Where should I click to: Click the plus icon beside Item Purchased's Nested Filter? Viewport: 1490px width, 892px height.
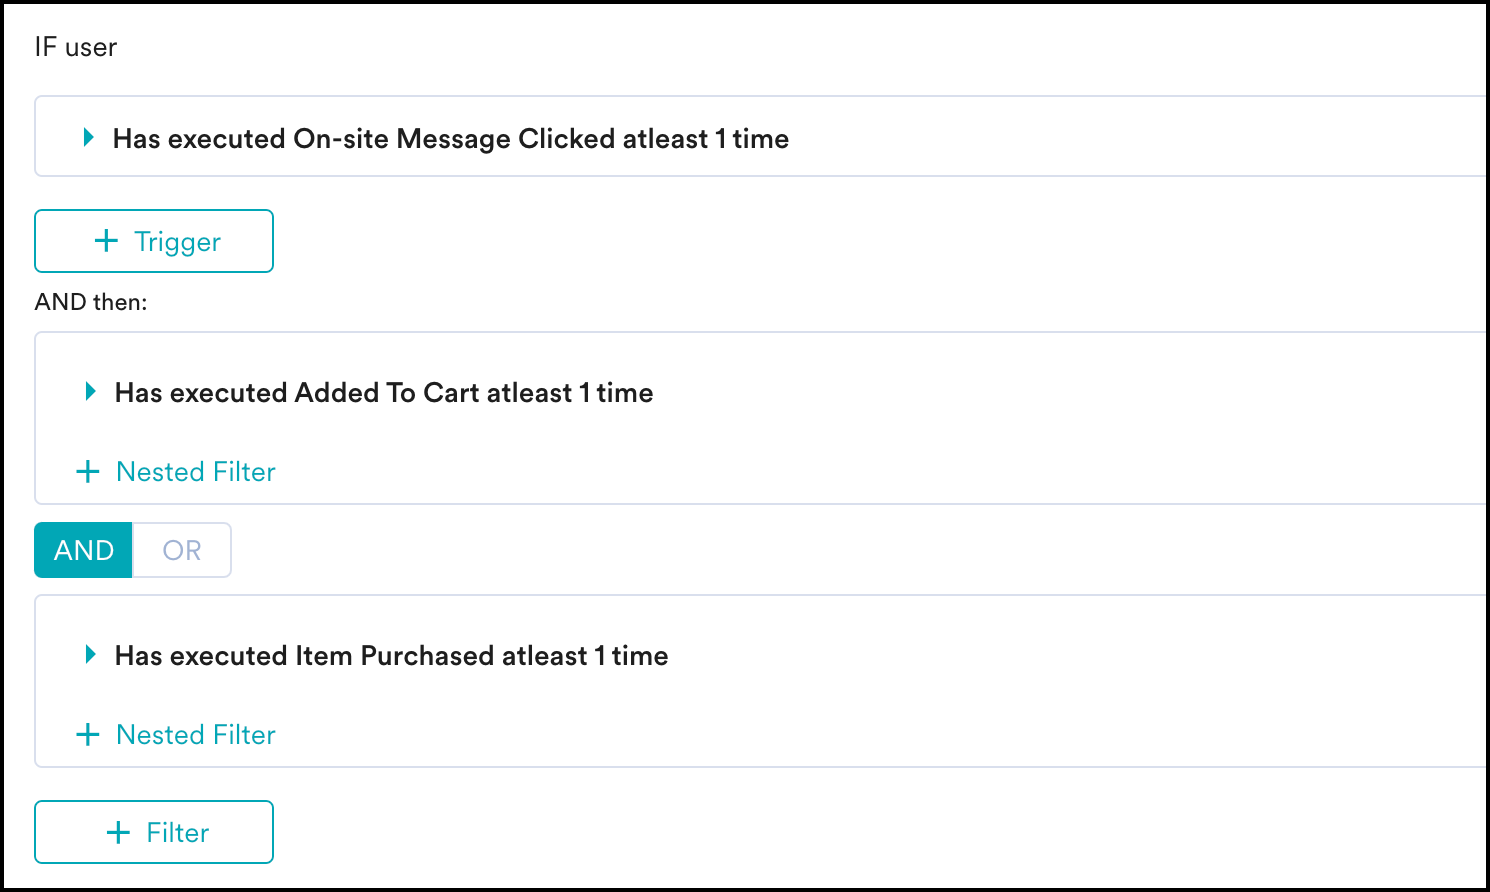tap(88, 735)
